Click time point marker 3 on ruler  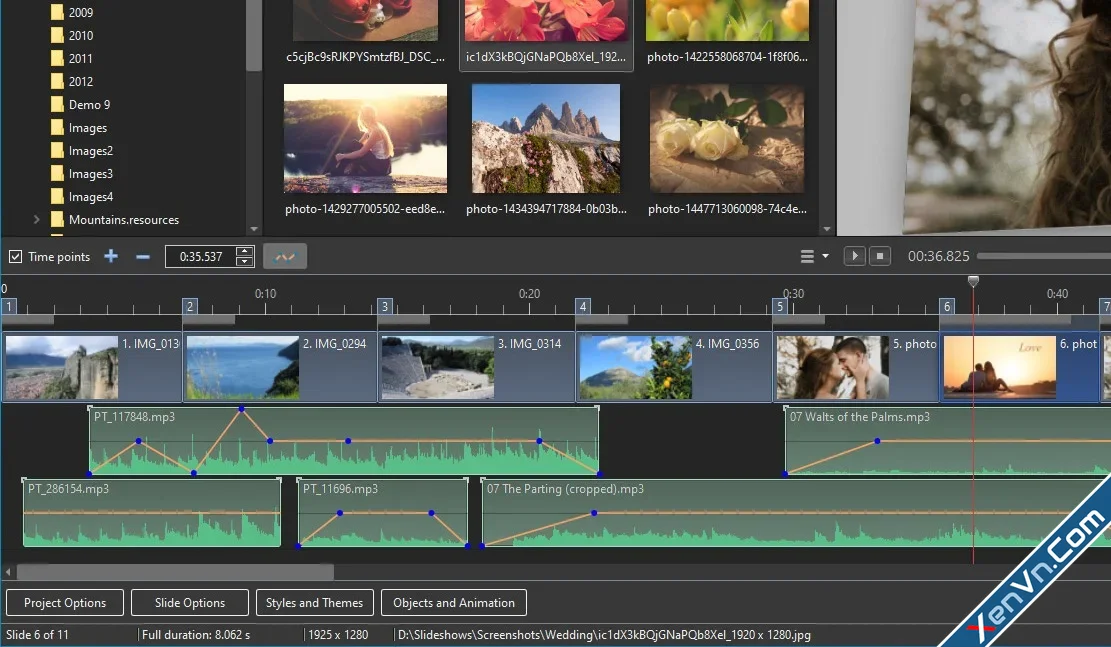[x=385, y=306]
